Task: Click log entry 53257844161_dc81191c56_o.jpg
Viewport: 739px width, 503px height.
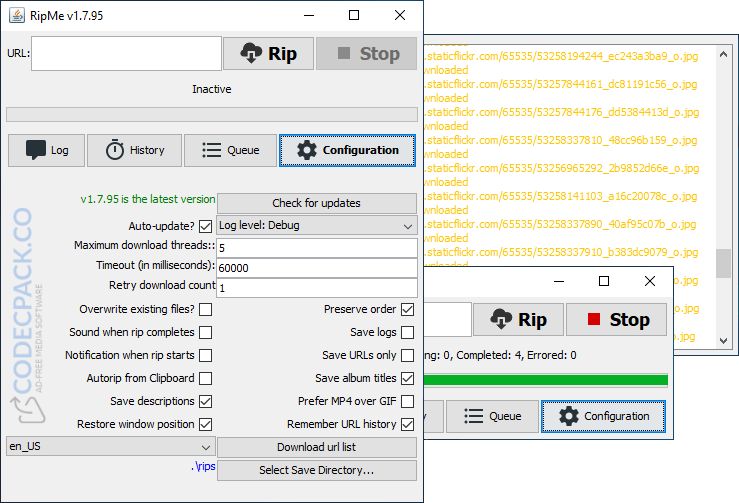Action: pyautogui.click(x=561, y=84)
